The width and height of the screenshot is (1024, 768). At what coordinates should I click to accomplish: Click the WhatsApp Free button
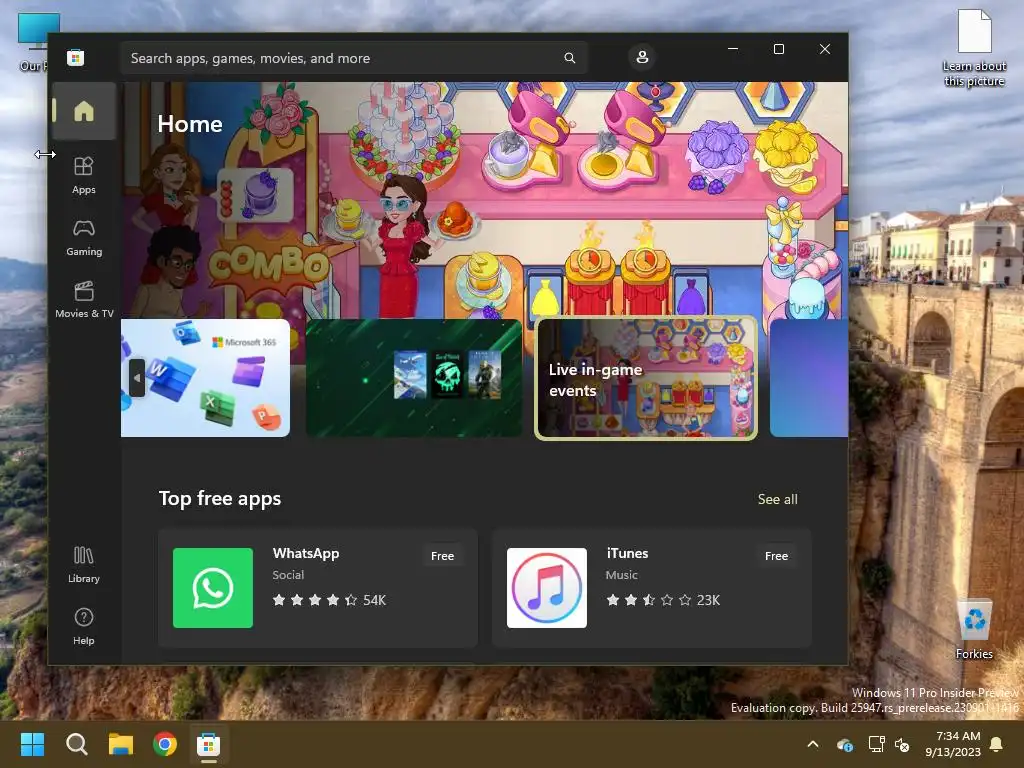[x=442, y=556]
